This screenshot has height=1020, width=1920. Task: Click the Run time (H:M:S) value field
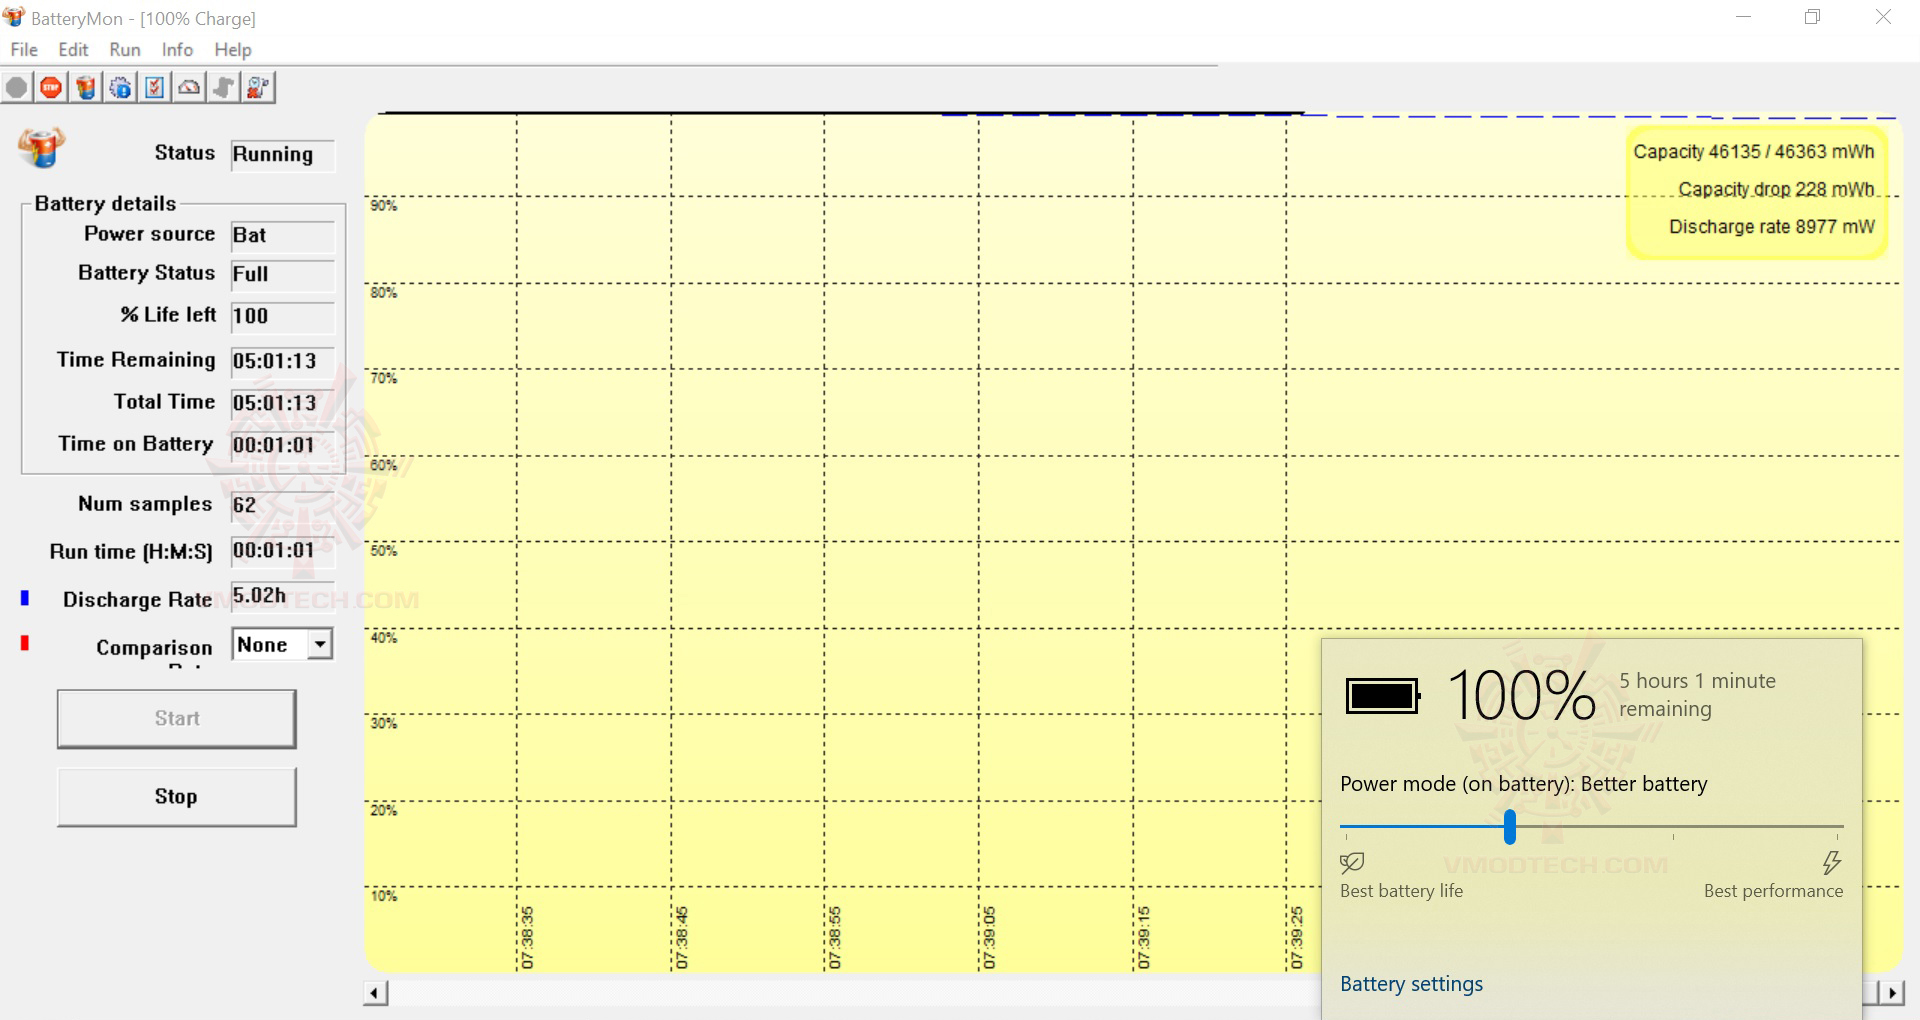pos(282,551)
